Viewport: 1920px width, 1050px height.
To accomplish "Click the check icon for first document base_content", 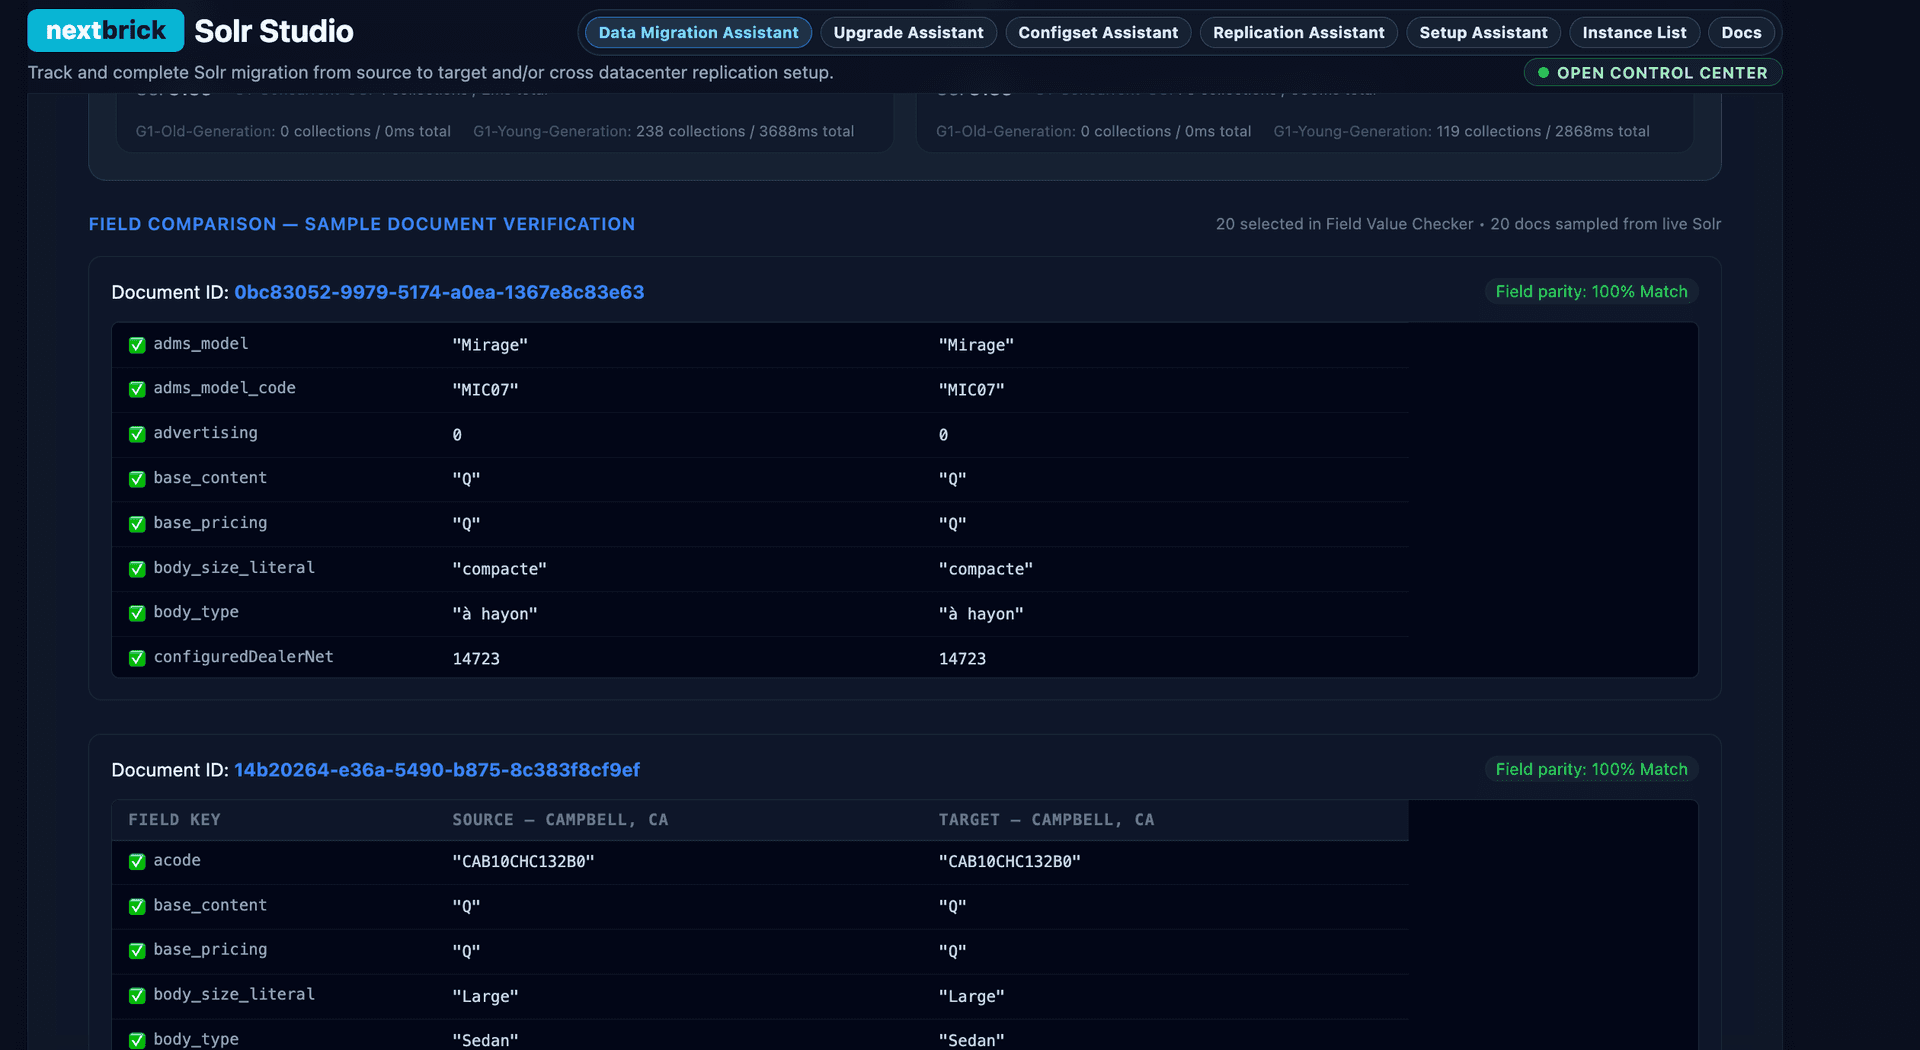I will (137, 479).
